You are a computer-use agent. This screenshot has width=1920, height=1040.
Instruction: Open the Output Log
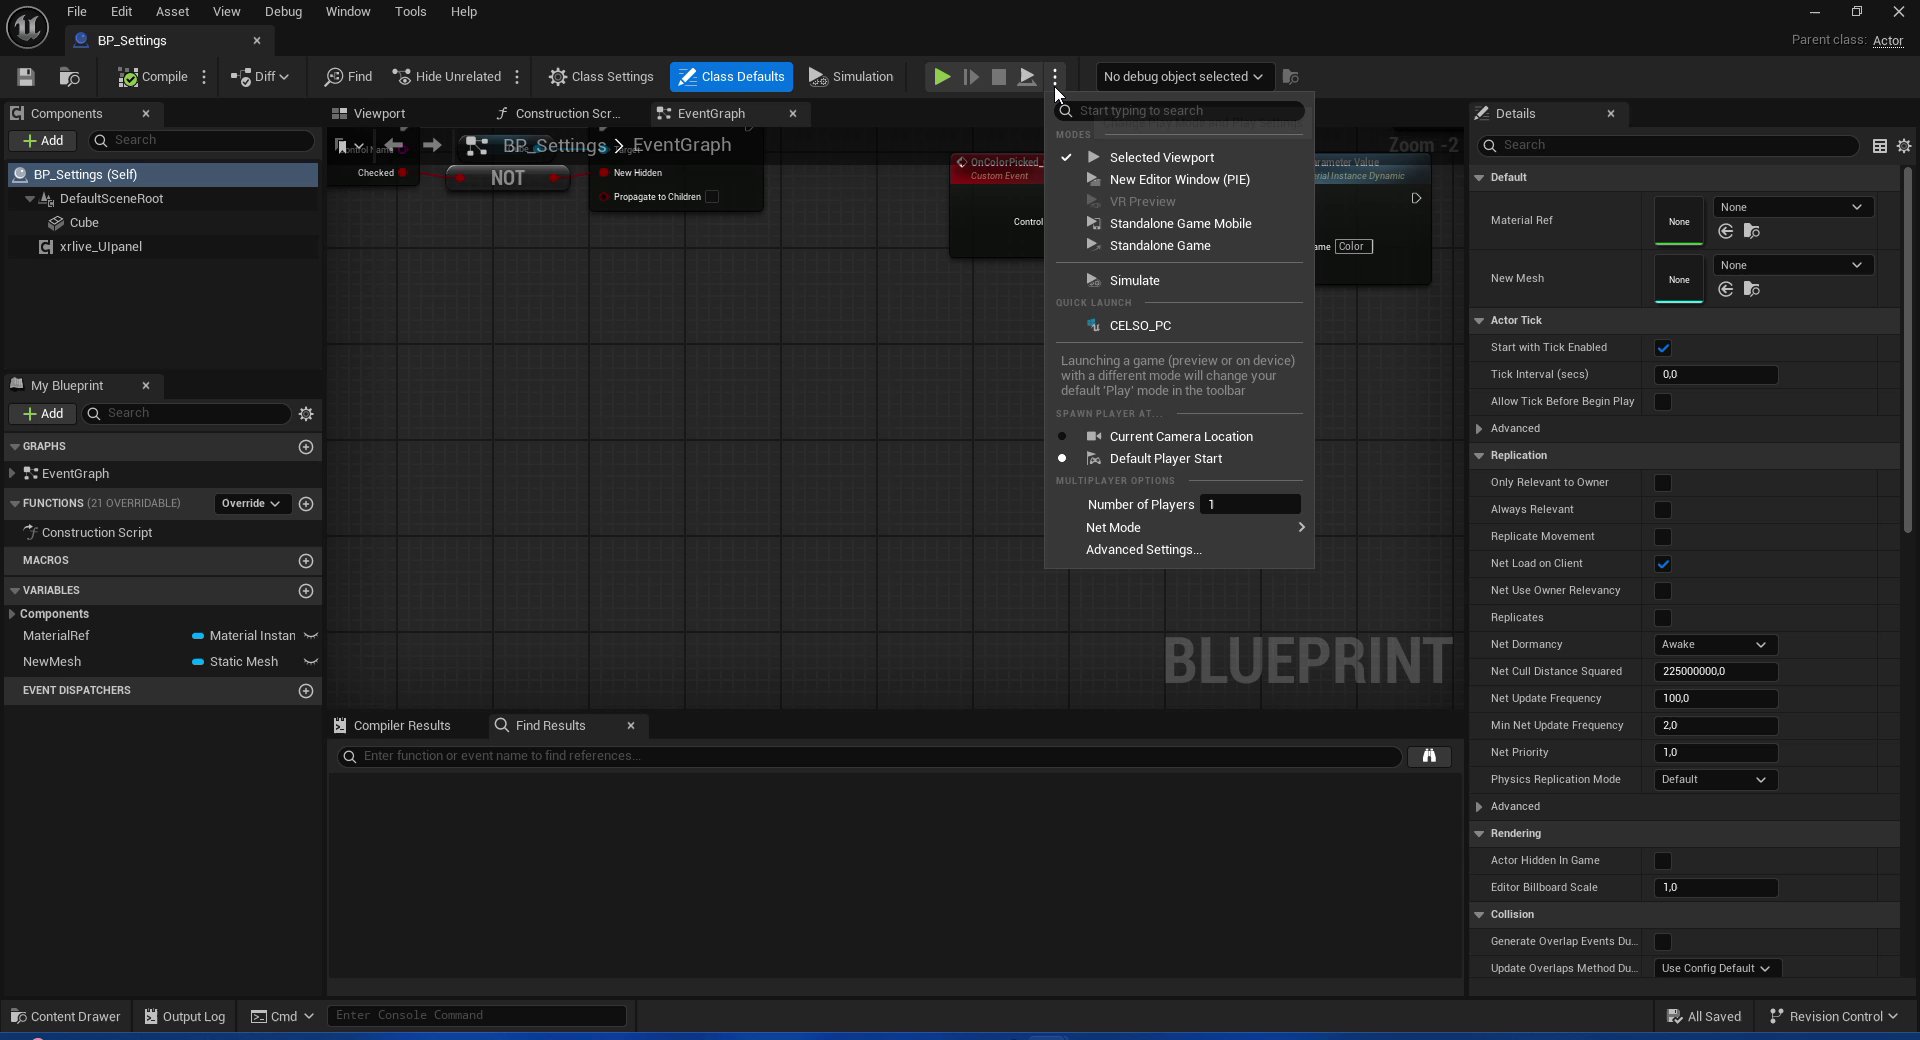(185, 1017)
